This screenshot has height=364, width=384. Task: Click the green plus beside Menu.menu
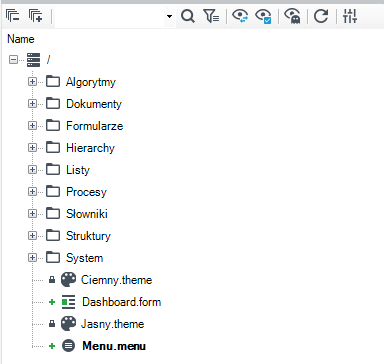click(x=52, y=346)
